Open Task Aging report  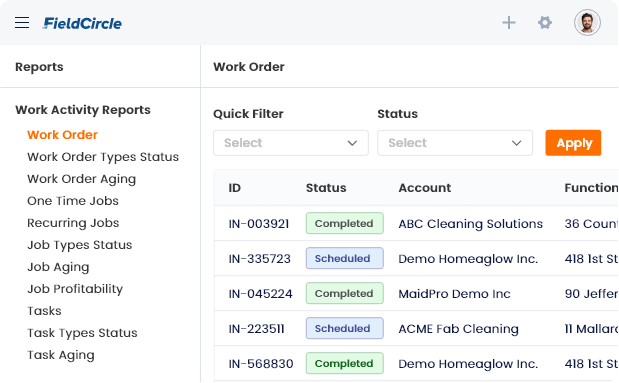[61, 355]
